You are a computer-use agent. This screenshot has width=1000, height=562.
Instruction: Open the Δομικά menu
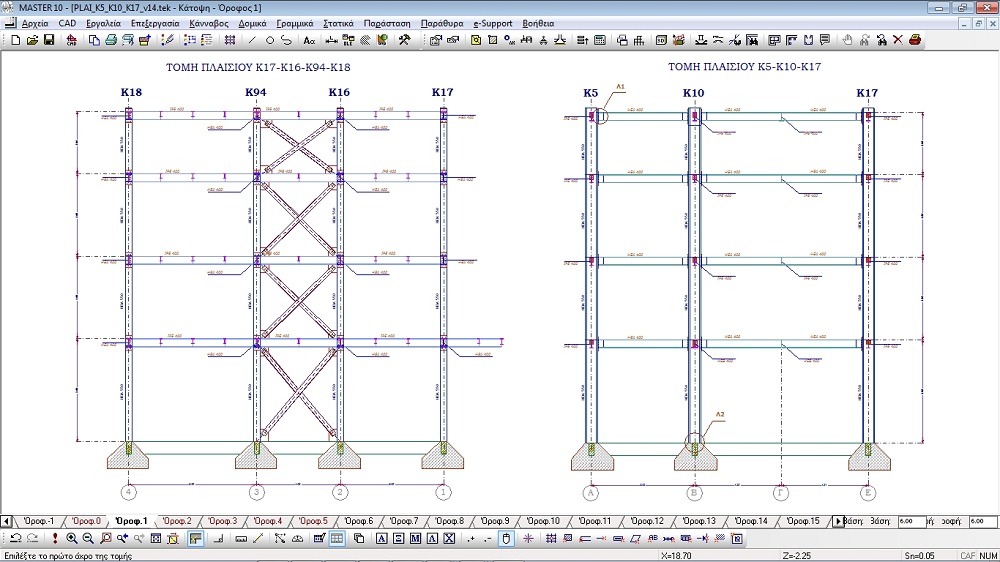253,23
